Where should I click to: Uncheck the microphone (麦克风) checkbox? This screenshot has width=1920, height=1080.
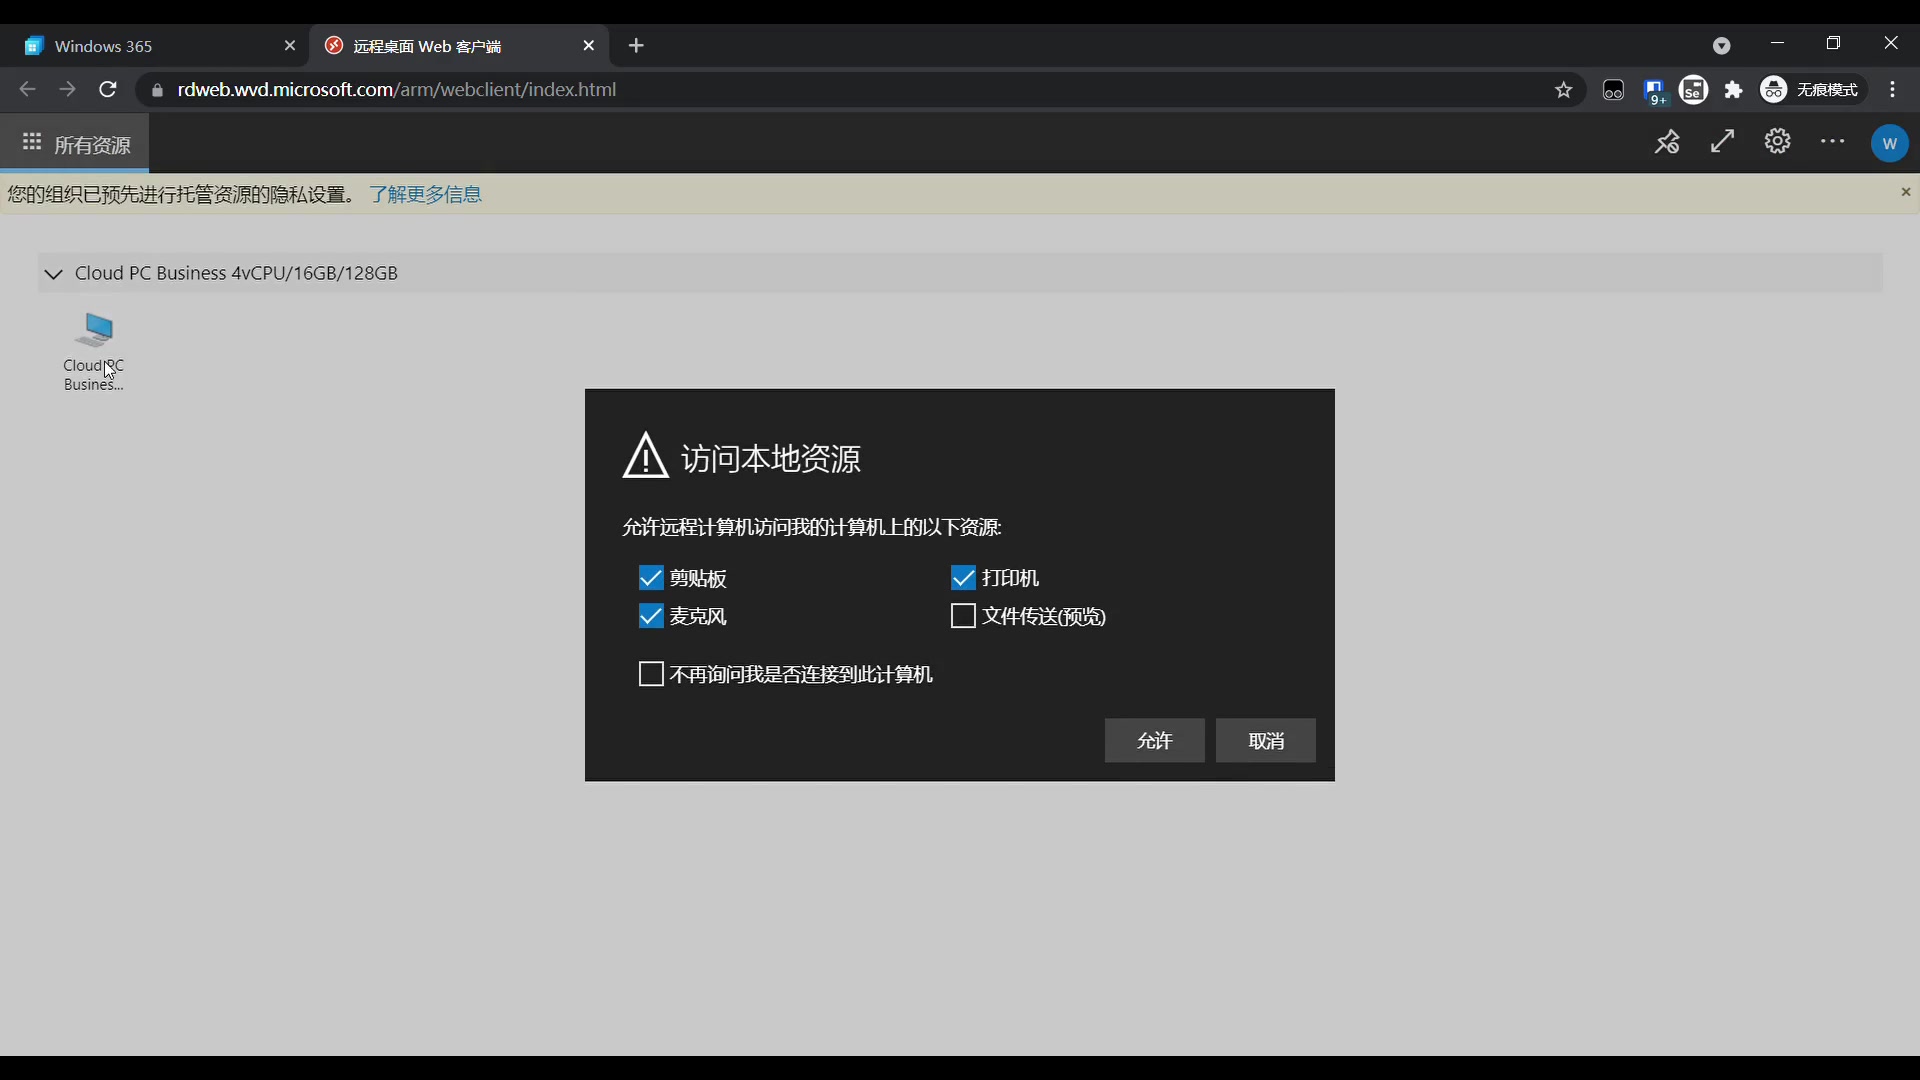(651, 616)
